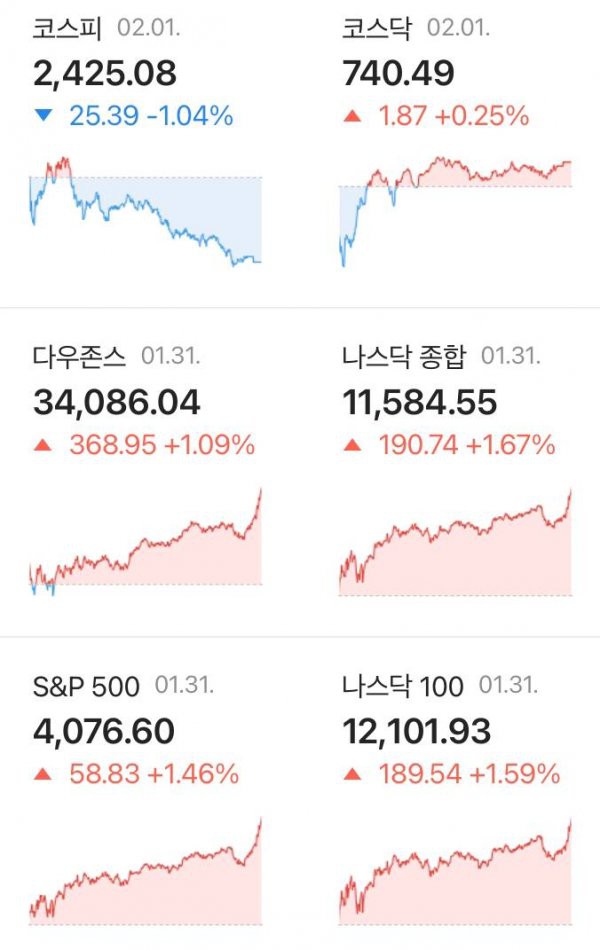
Task: Select the 코스닥 intraday chart
Action: [455, 212]
